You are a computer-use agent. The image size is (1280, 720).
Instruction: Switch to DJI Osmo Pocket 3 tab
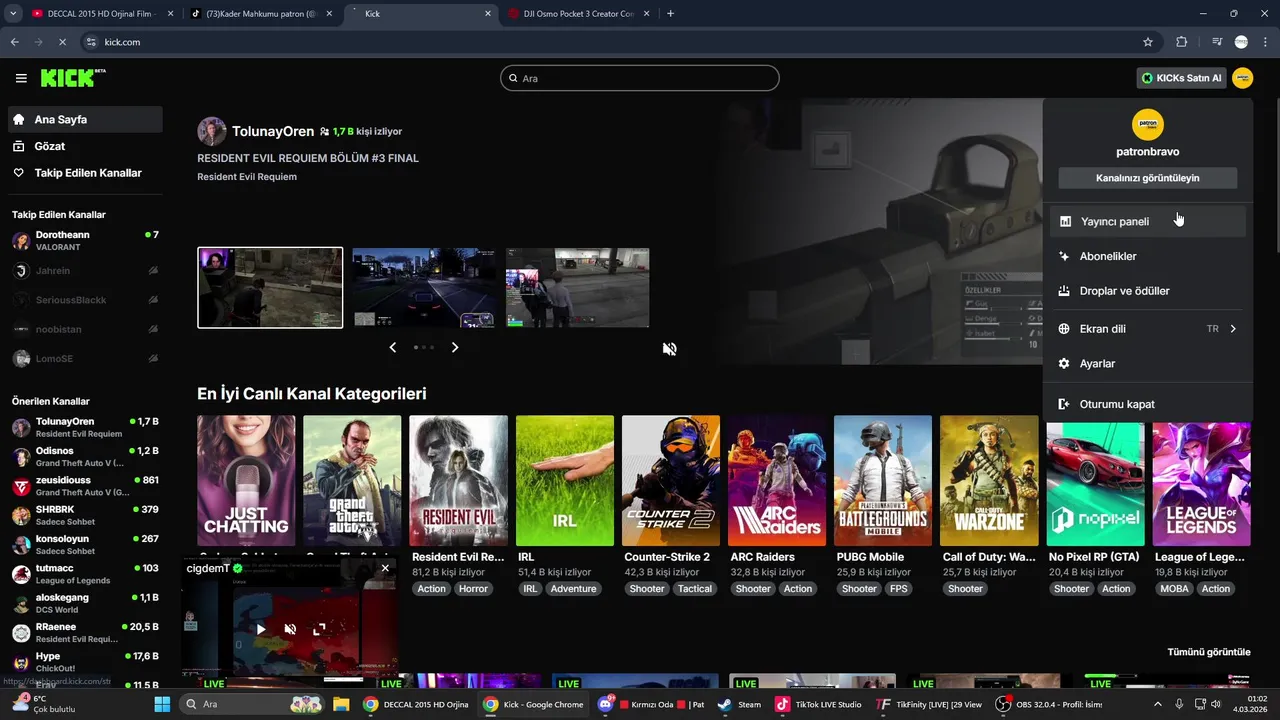[578, 14]
